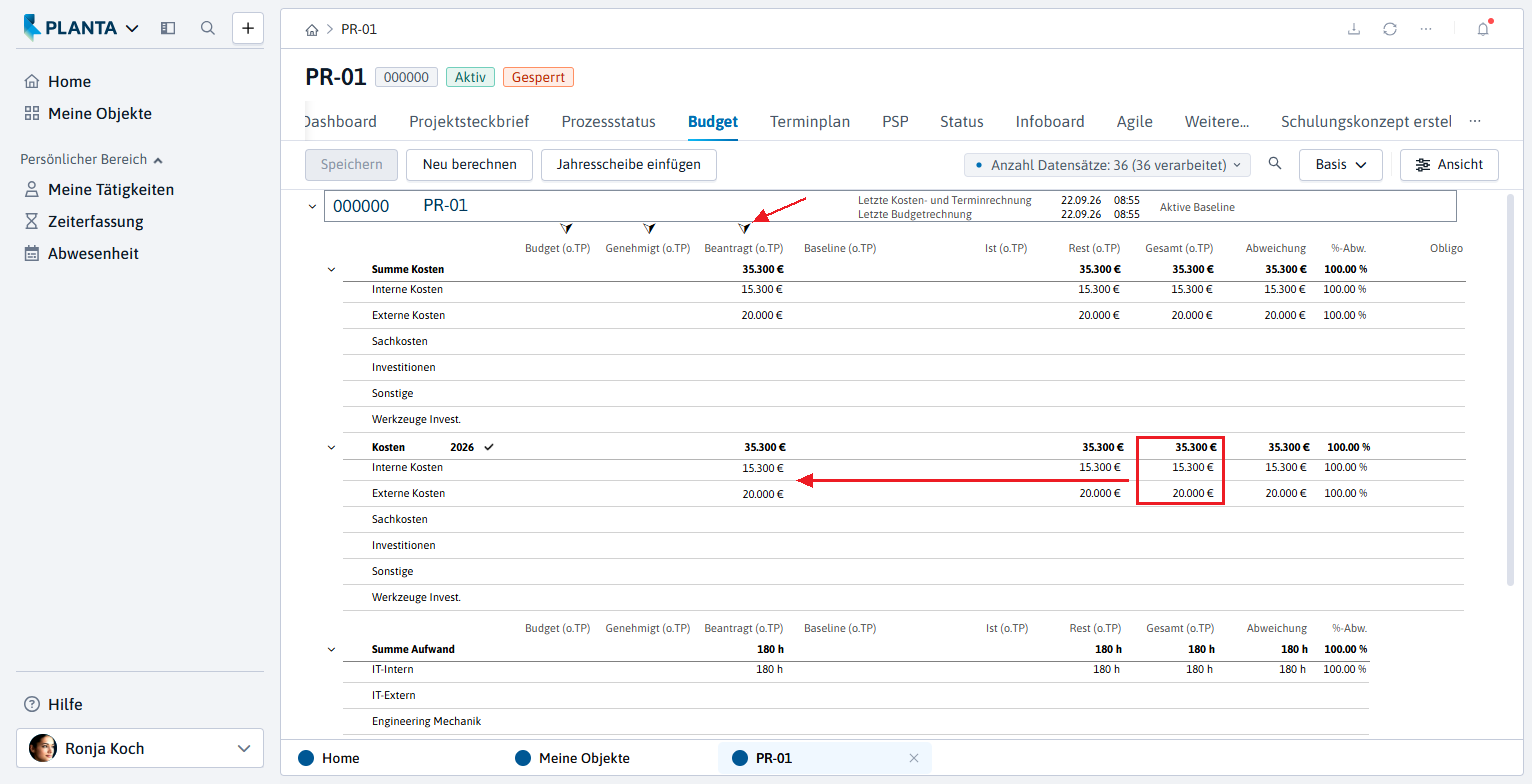This screenshot has height=784, width=1532.
Task: Click the Gesperrt status badge
Action: 538,77
